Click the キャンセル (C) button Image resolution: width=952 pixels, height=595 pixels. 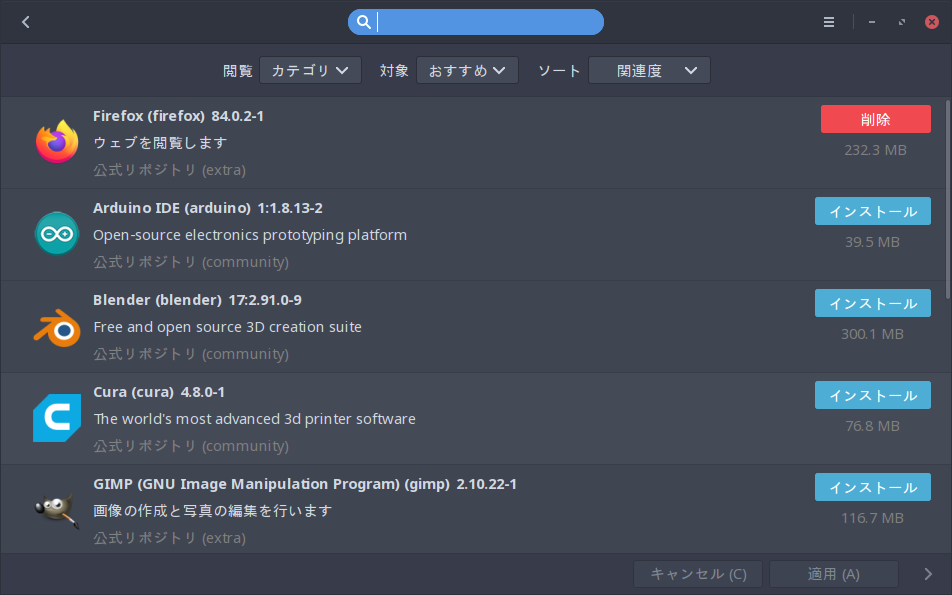click(x=698, y=574)
